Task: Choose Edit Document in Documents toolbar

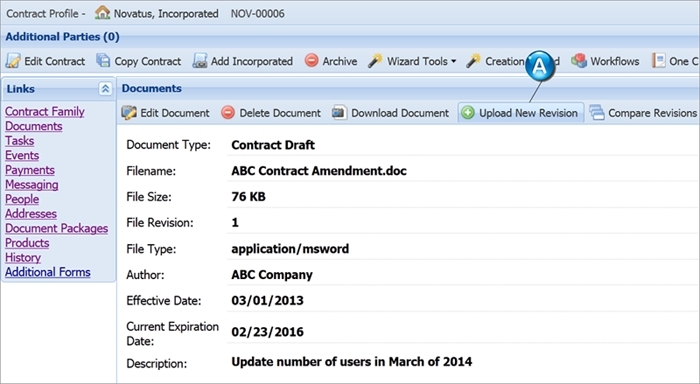Action: coord(165,113)
